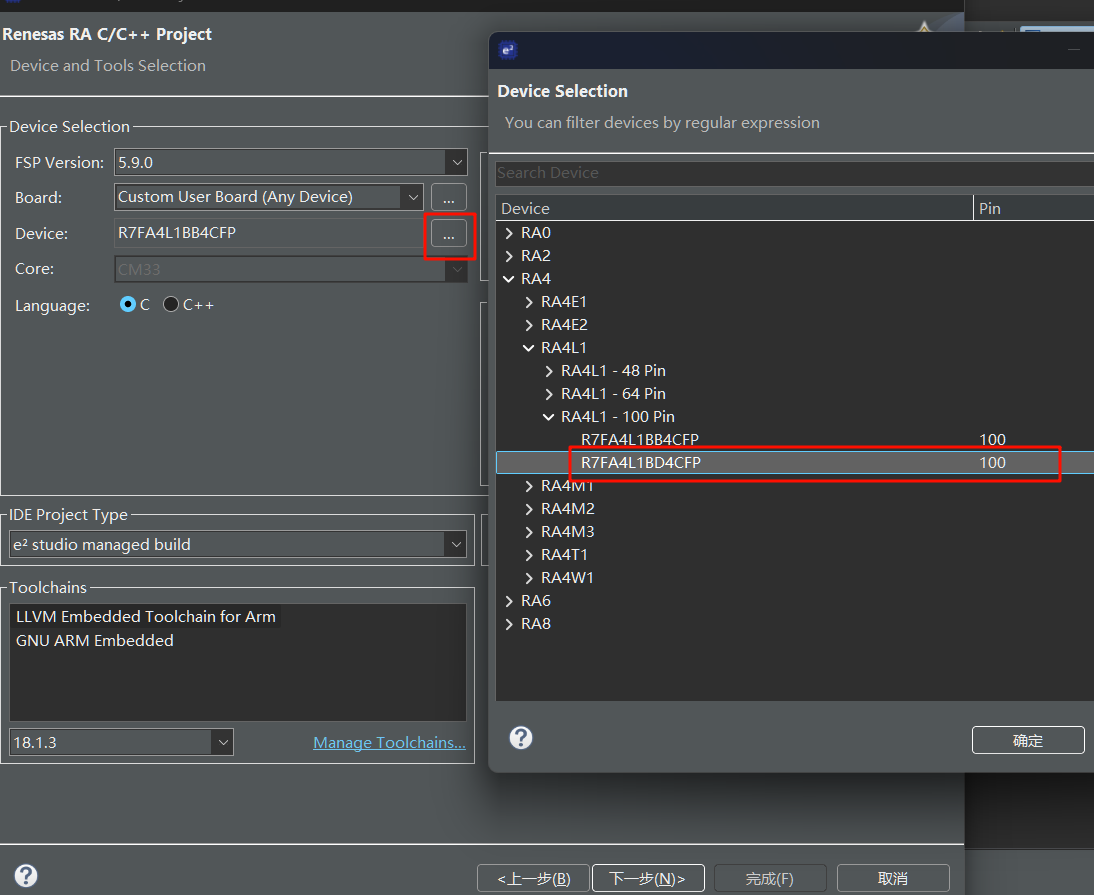Expand the RA4L1 - 48 Pin node
Viewport: 1094px width, 895px height.
pos(549,371)
